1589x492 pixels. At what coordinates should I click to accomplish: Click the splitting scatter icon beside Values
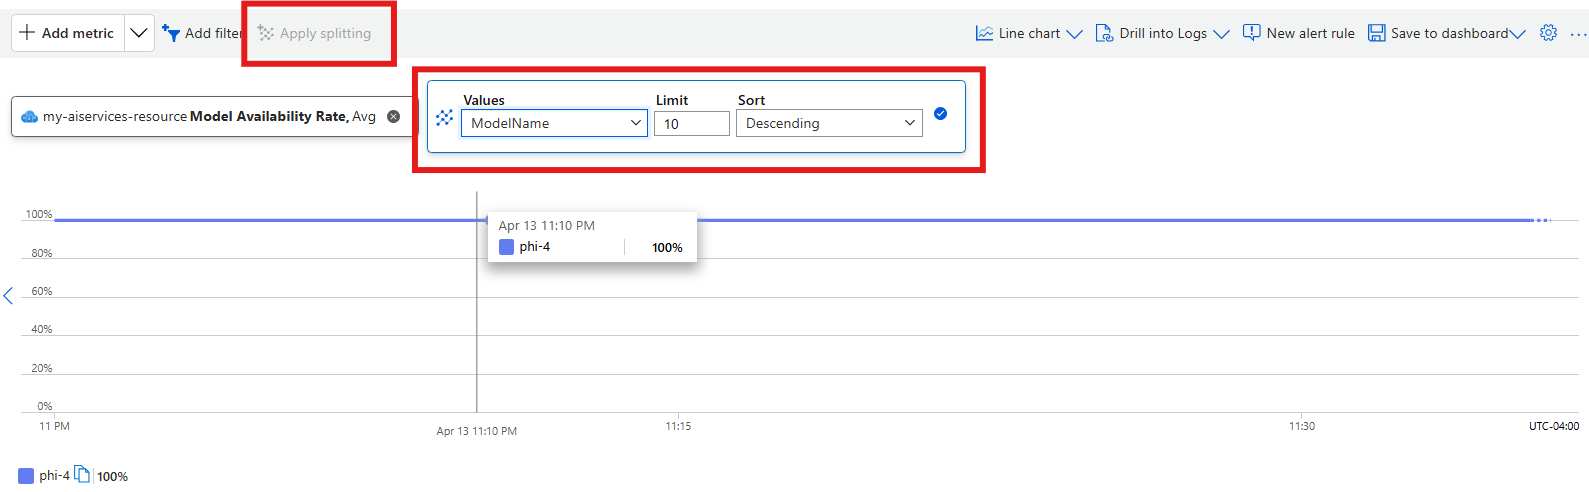(x=445, y=118)
